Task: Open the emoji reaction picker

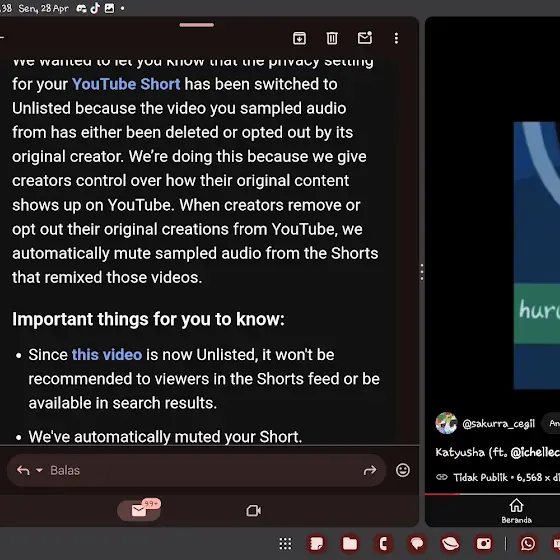Action: click(x=403, y=470)
